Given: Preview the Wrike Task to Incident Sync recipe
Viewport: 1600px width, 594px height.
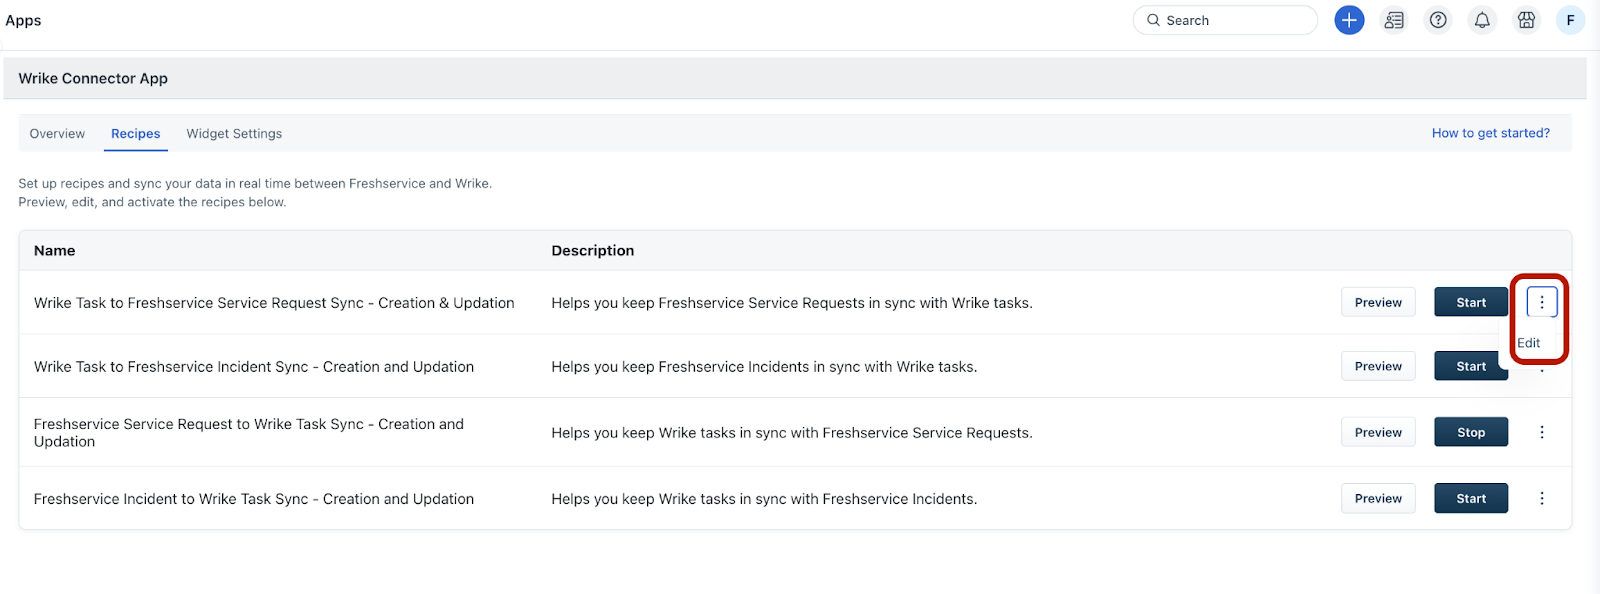Looking at the screenshot, I should click(1378, 366).
